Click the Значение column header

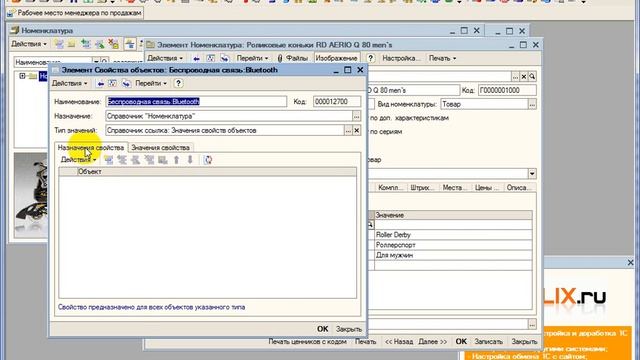click(453, 215)
